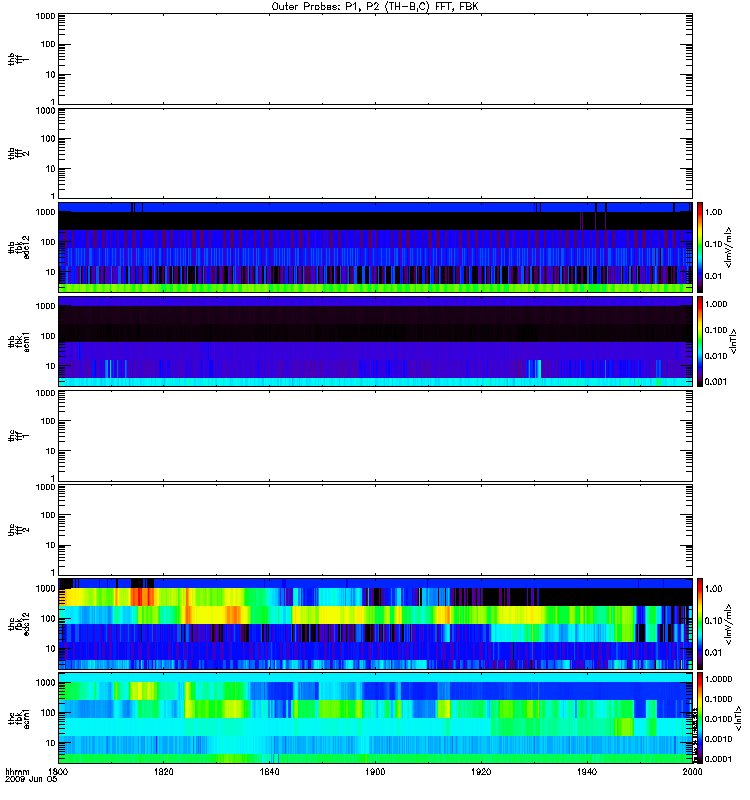Select the thb fbk scm1 spectrogram panel
750x800 pixels.
(376, 341)
